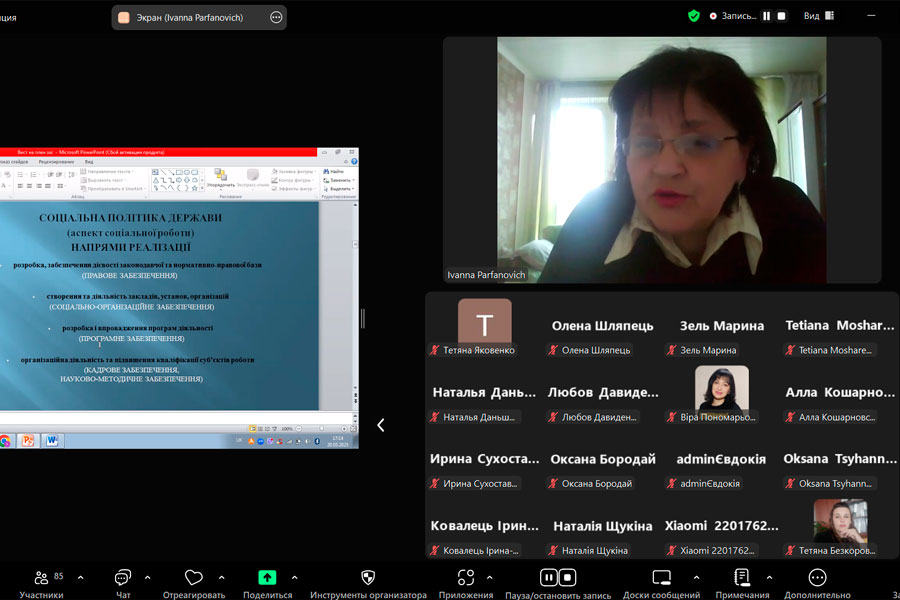Click the (ПРАВОВЕ ЗАБЕЗПЕЧЕННЯ) slide text

(129, 276)
